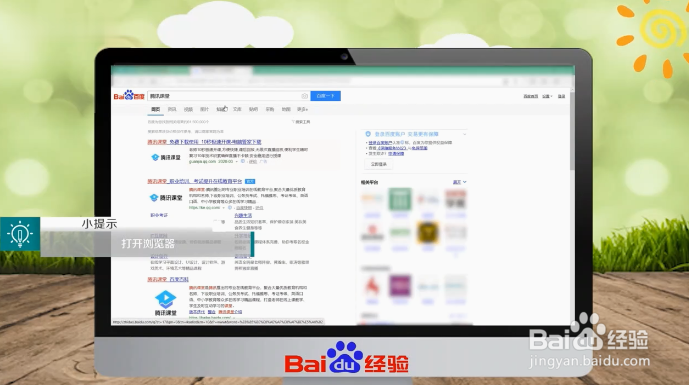The height and width of the screenshot is (385, 689).
Task: Open first result 腾讯课堂 免费下载 ad title
Action: pos(204,142)
